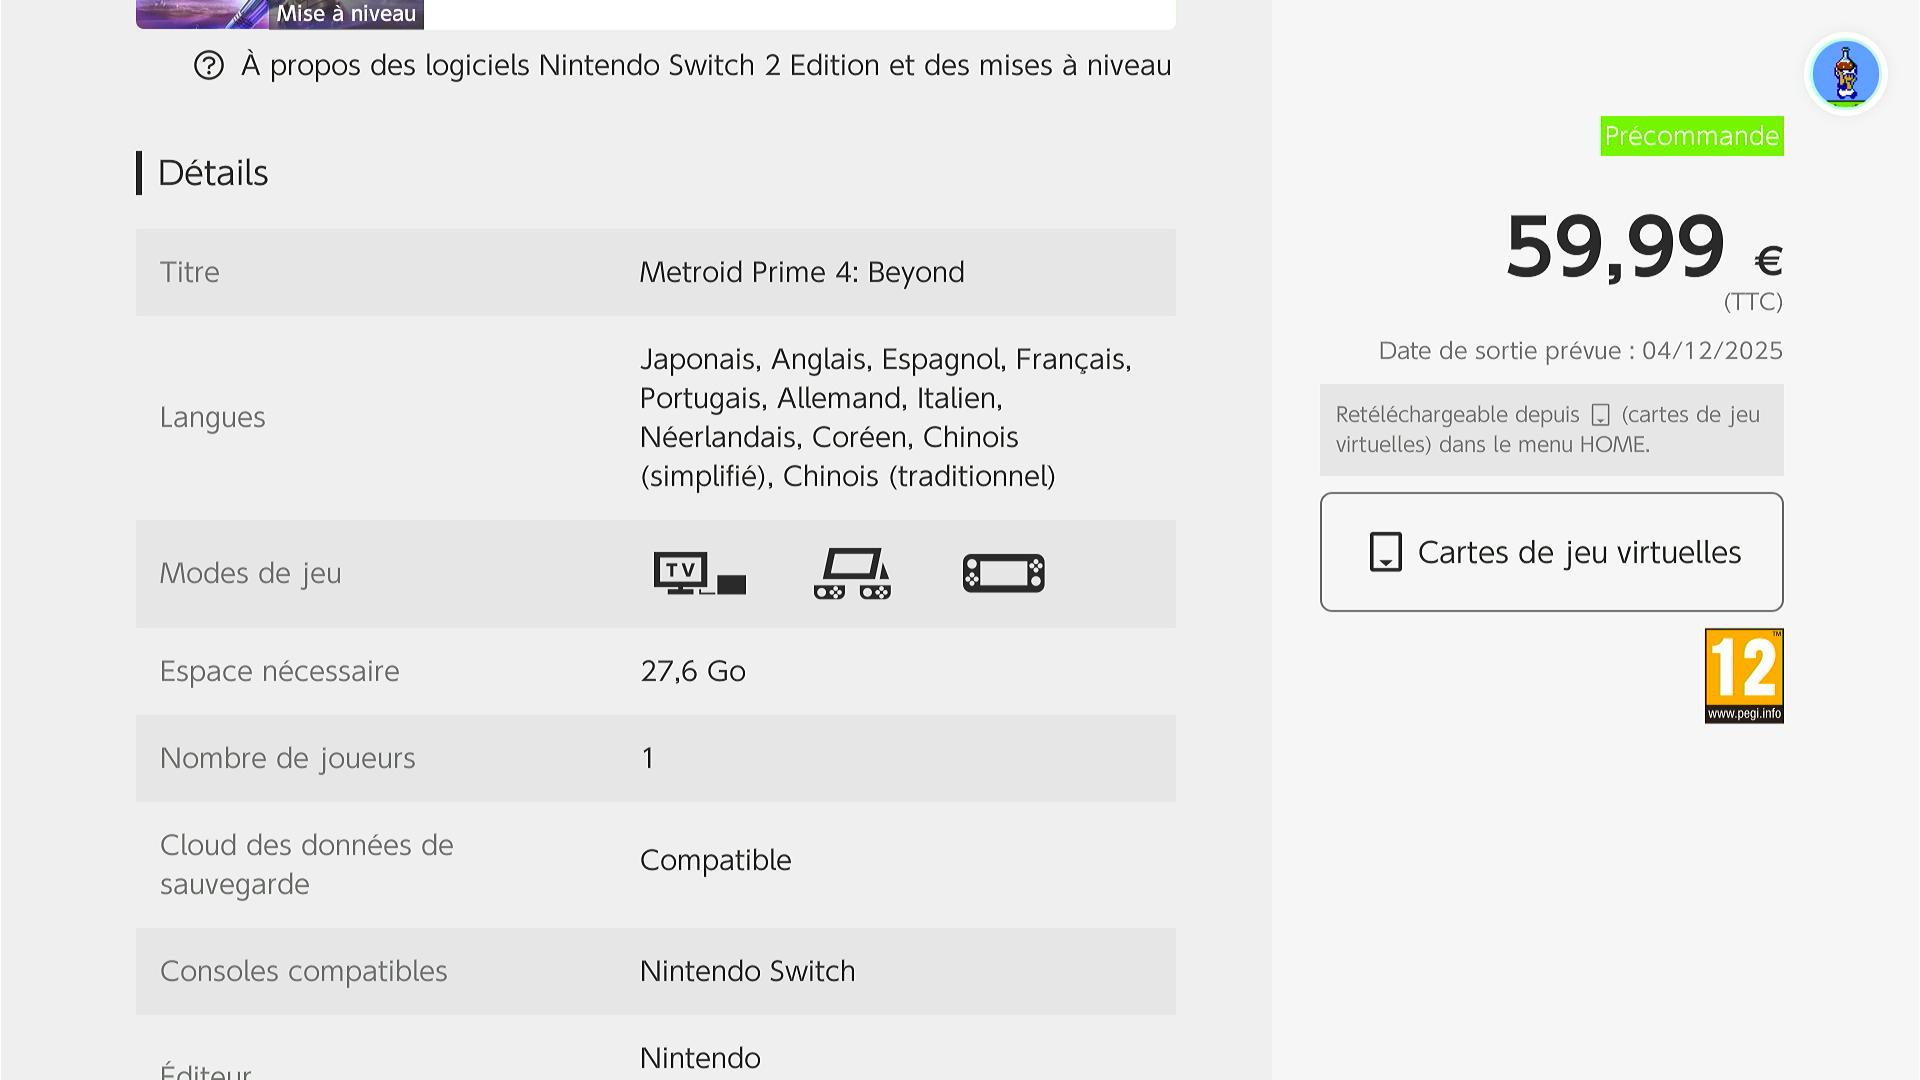Click the tabletop mode icon
The height and width of the screenshot is (1080, 1920).
(x=852, y=574)
